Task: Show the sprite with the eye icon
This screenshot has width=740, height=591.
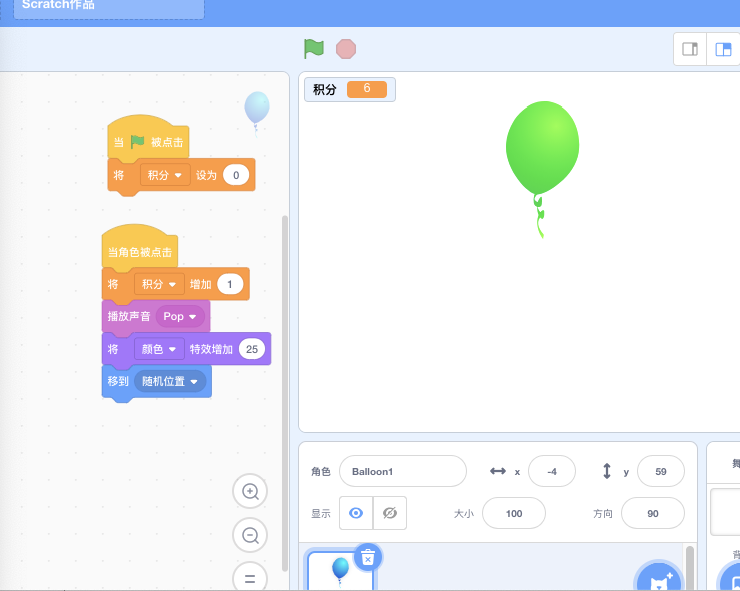Action: click(x=356, y=513)
